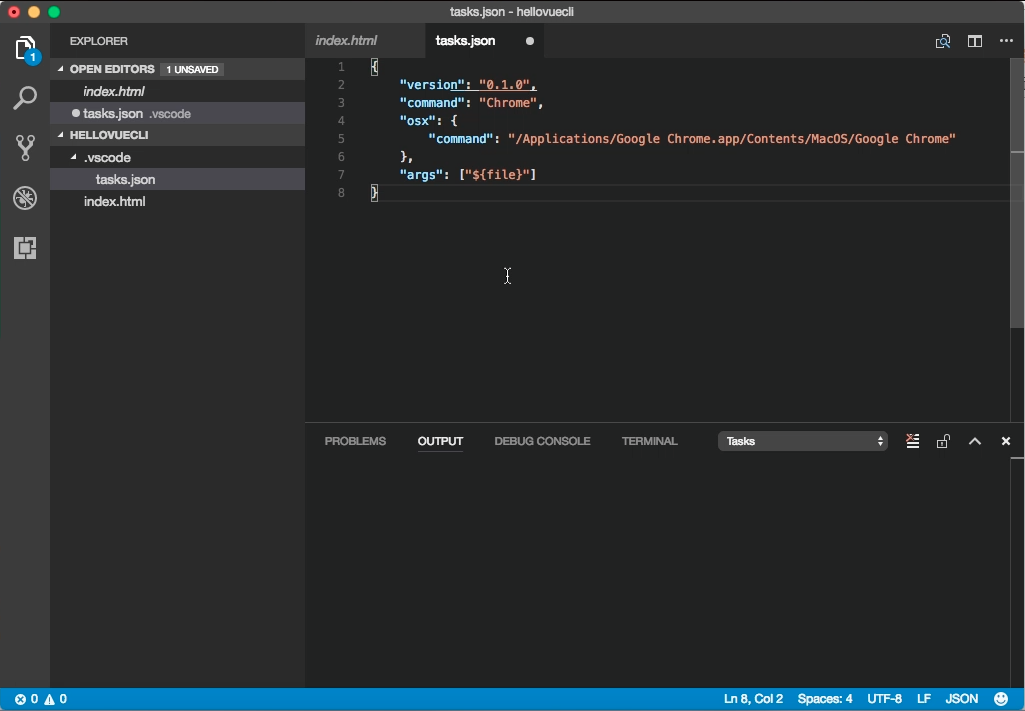1025x711 pixels.
Task: Click the "${file}" argument on line 7
Action: (497, 174)
